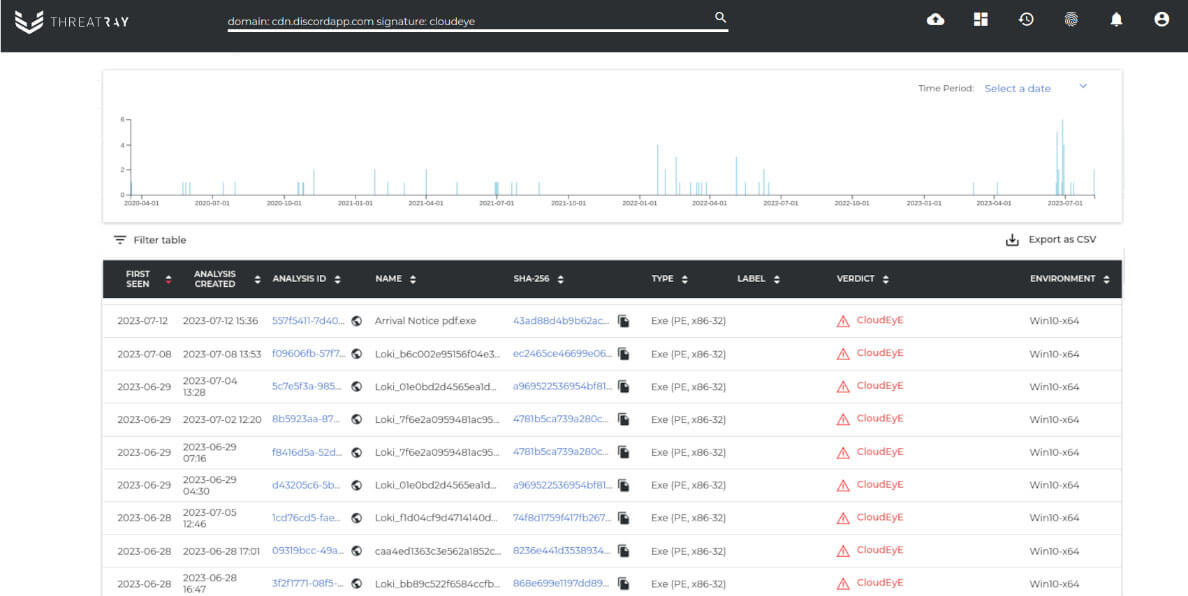Open the notifications bell

(x=1116, y=20)
